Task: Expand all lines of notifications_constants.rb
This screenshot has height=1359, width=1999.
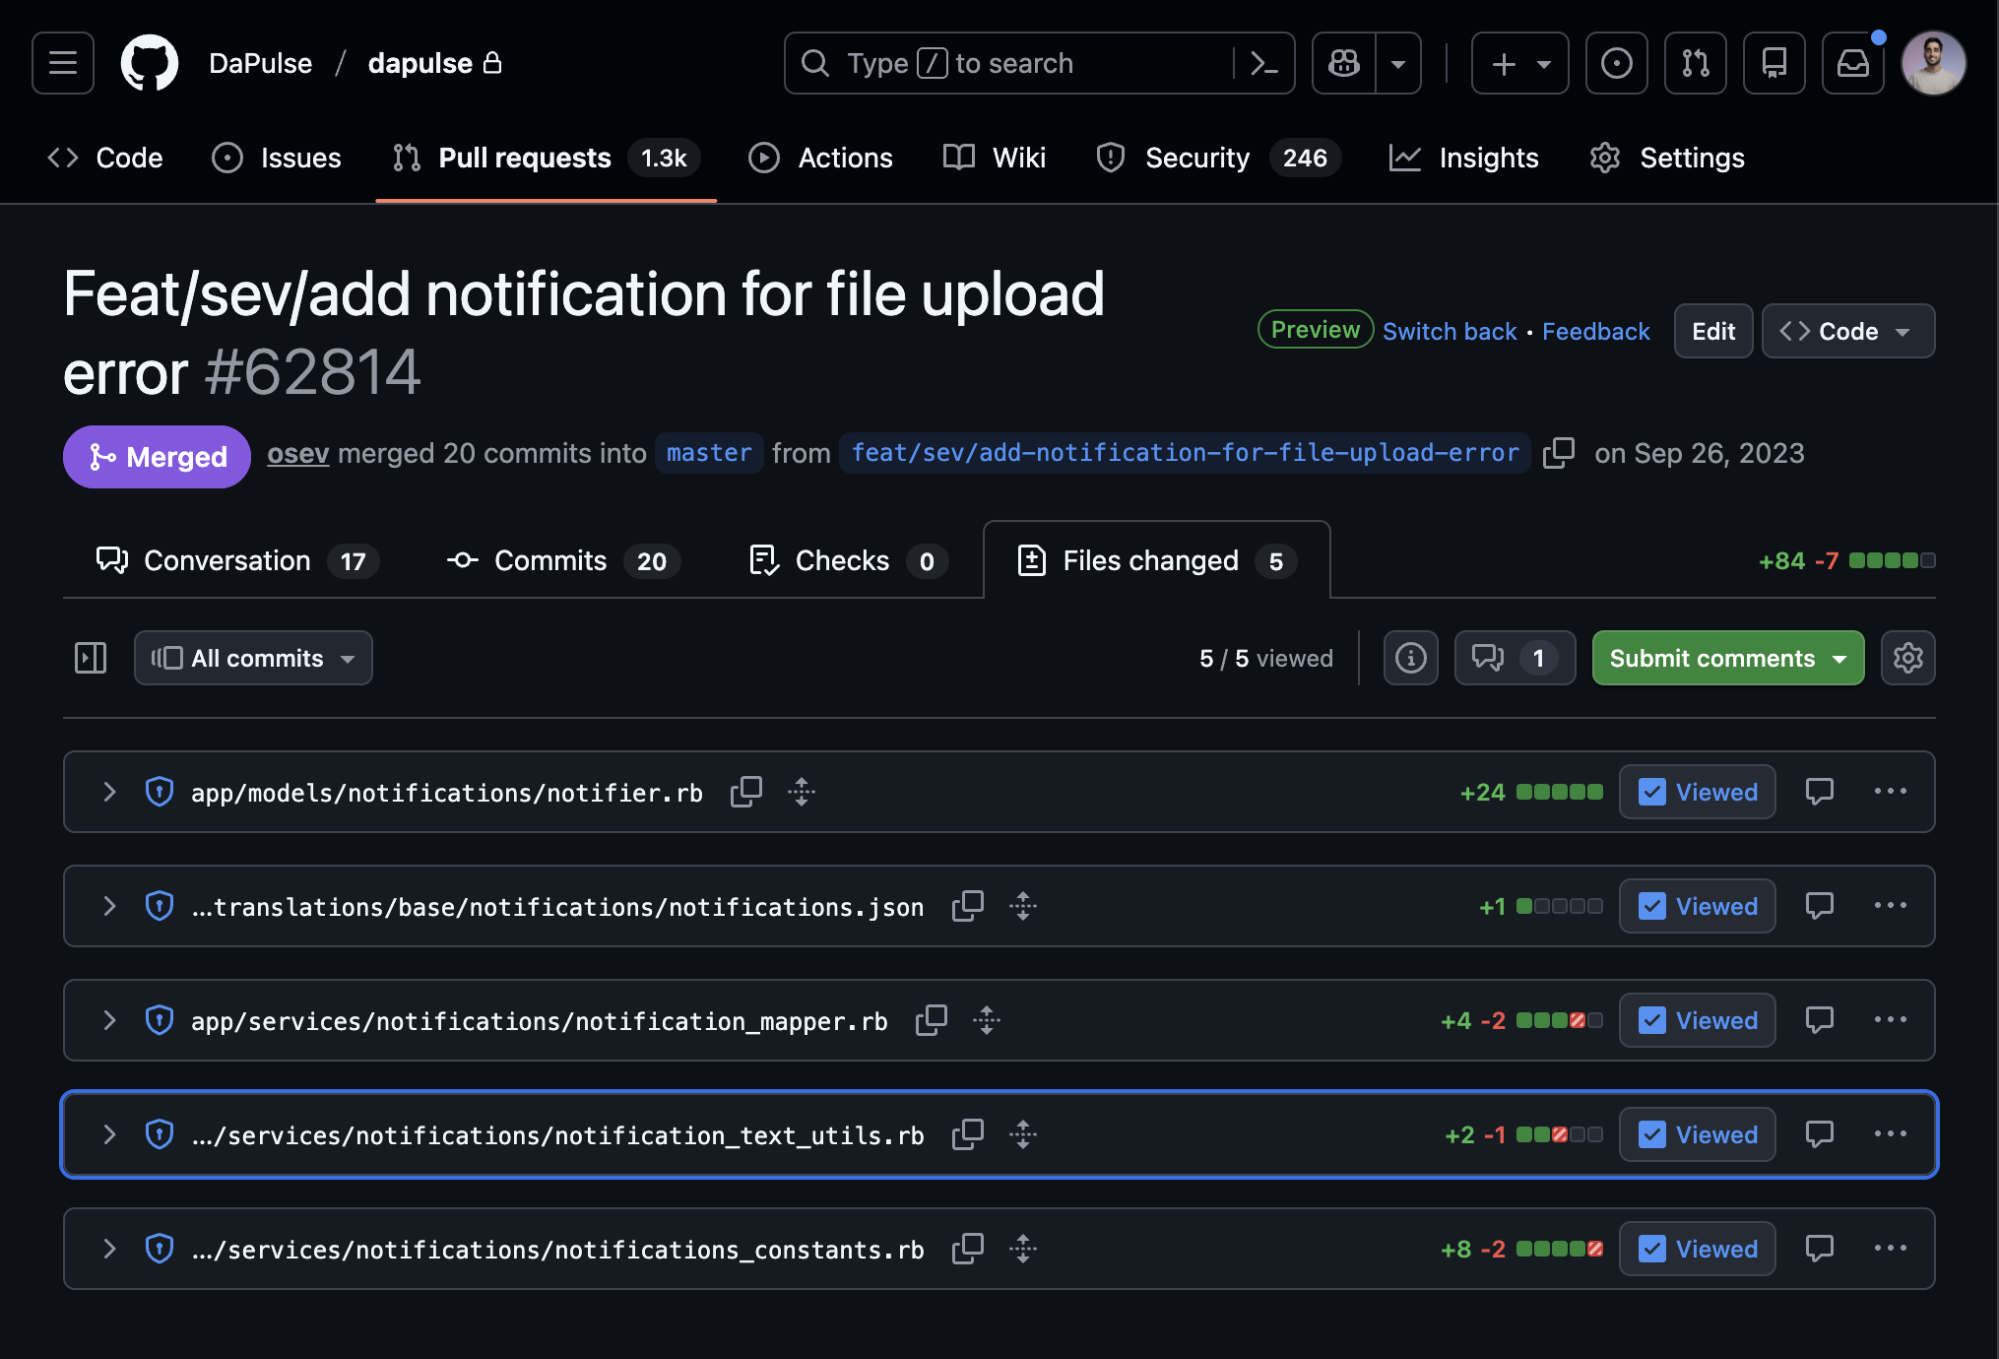Action: [1022, 1248]
